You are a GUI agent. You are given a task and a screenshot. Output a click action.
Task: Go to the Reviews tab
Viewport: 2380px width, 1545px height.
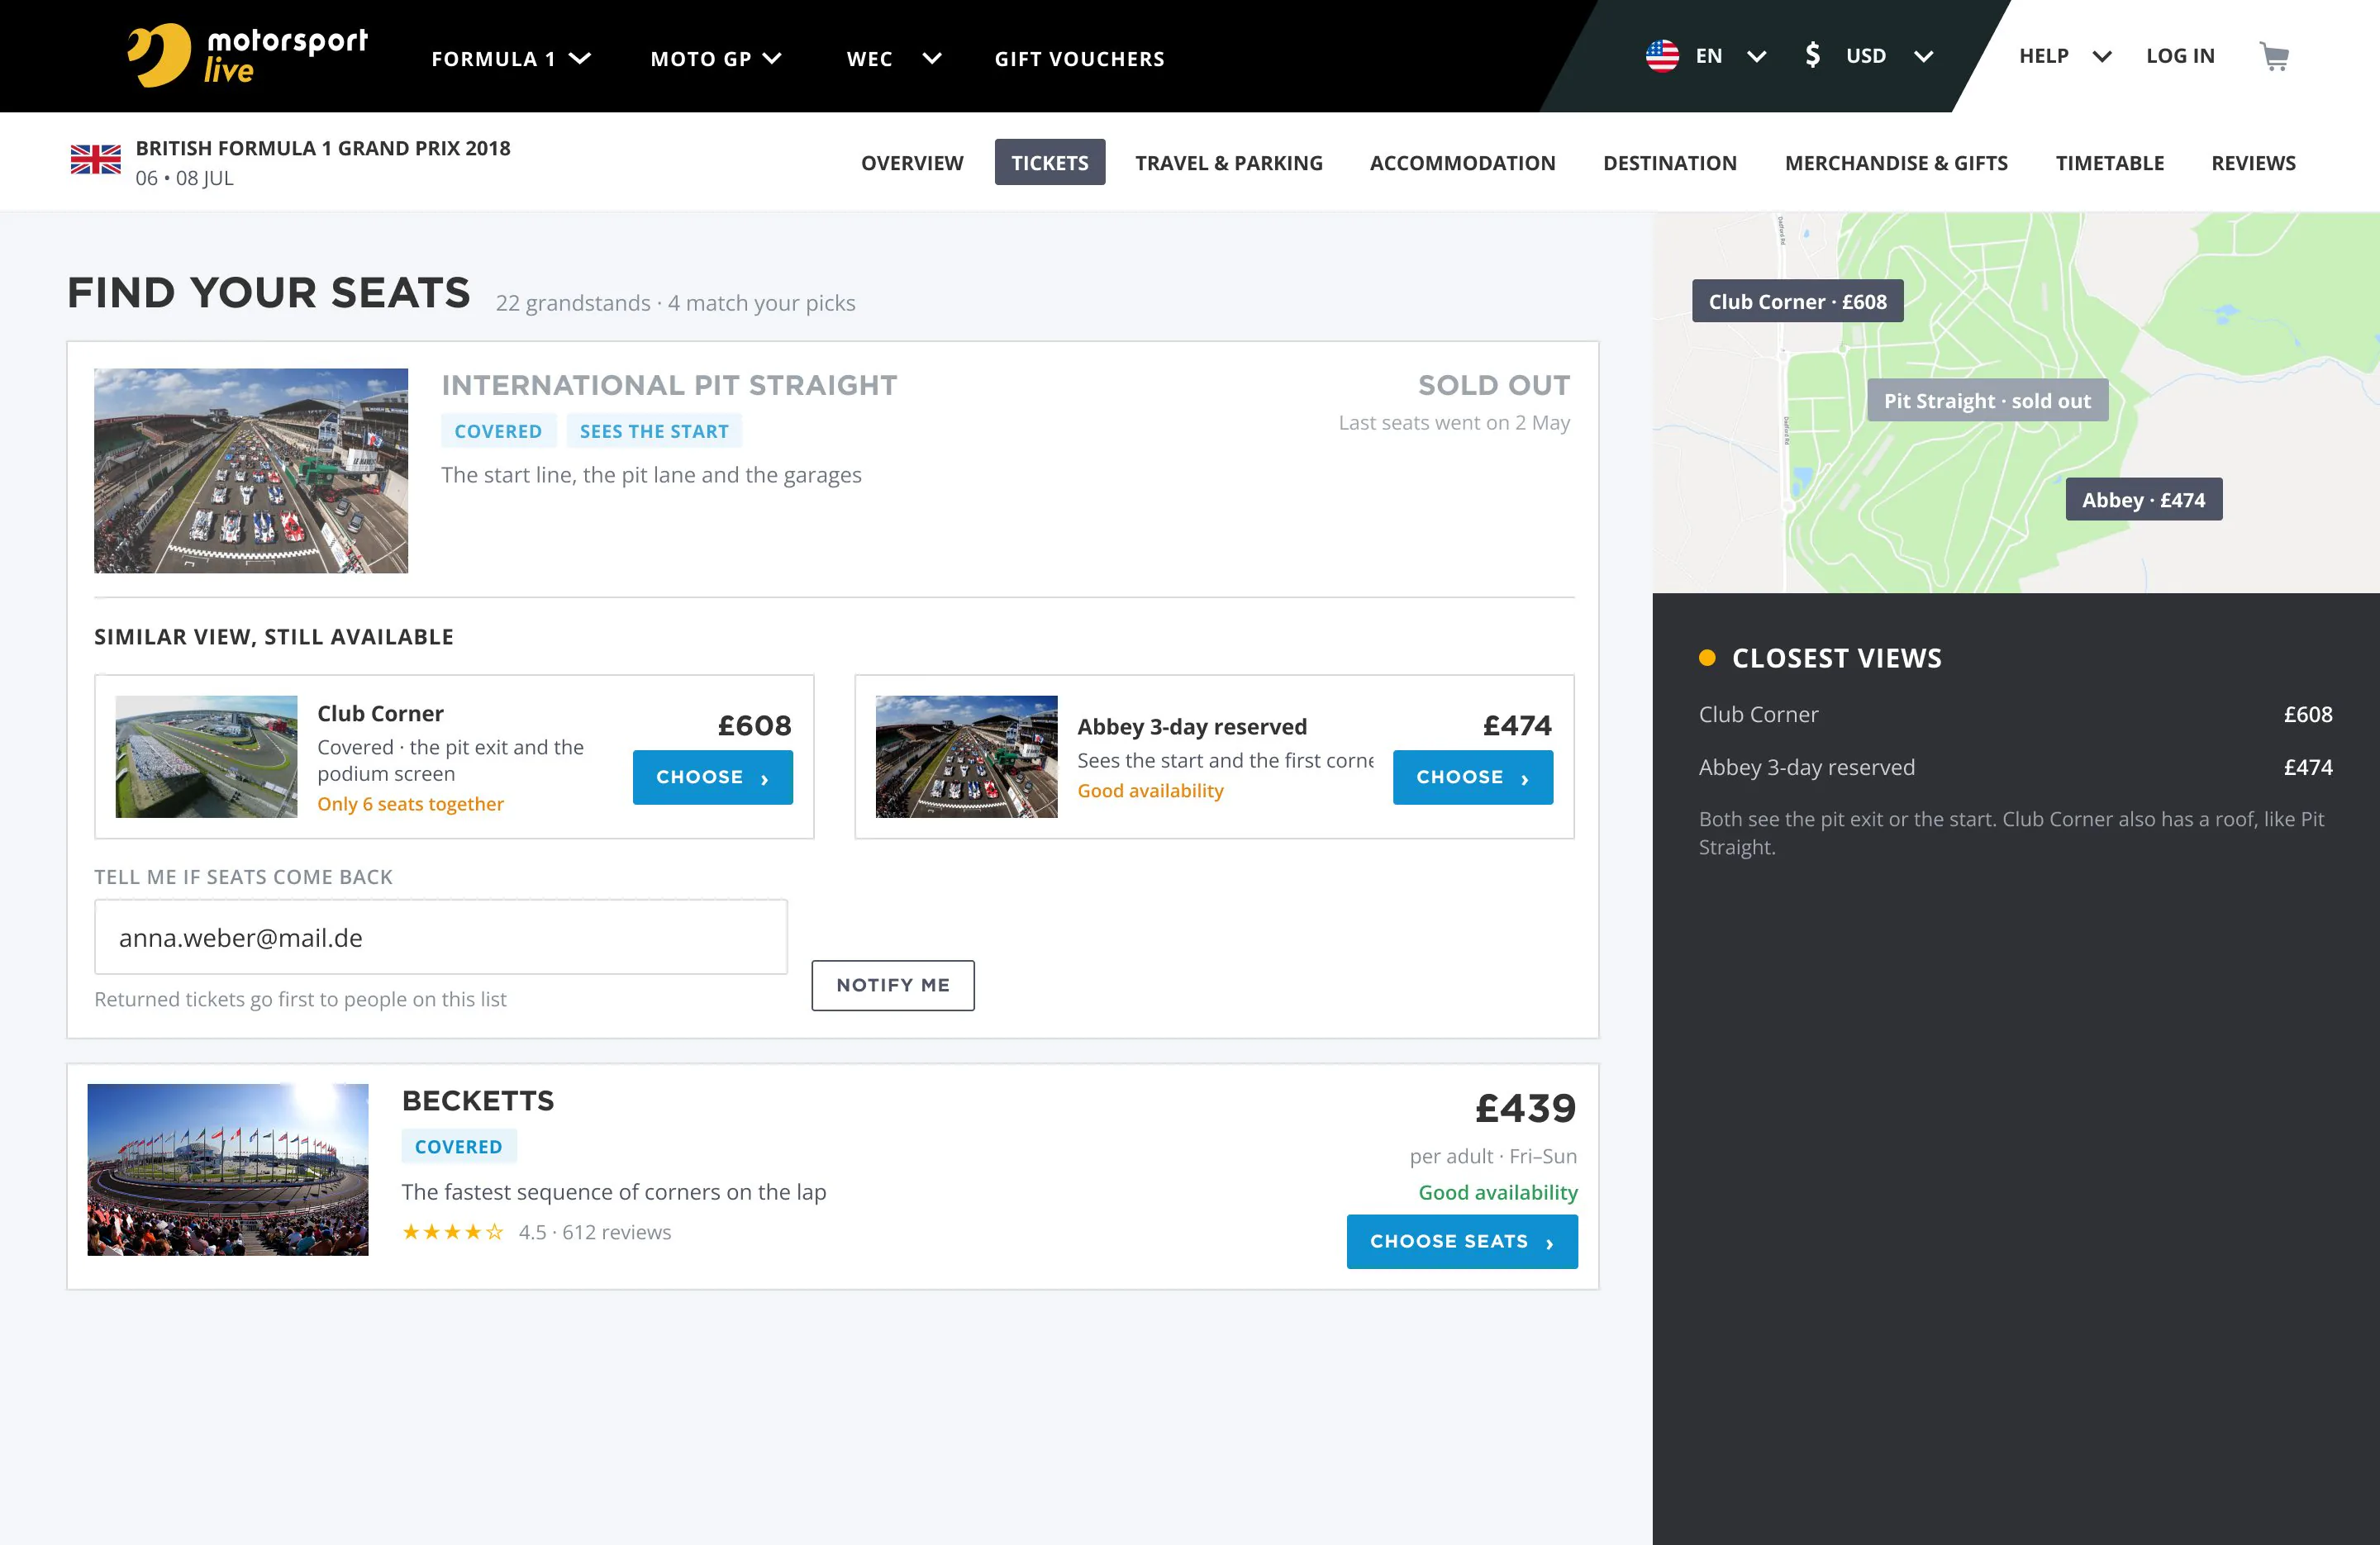pos(2253,163)
